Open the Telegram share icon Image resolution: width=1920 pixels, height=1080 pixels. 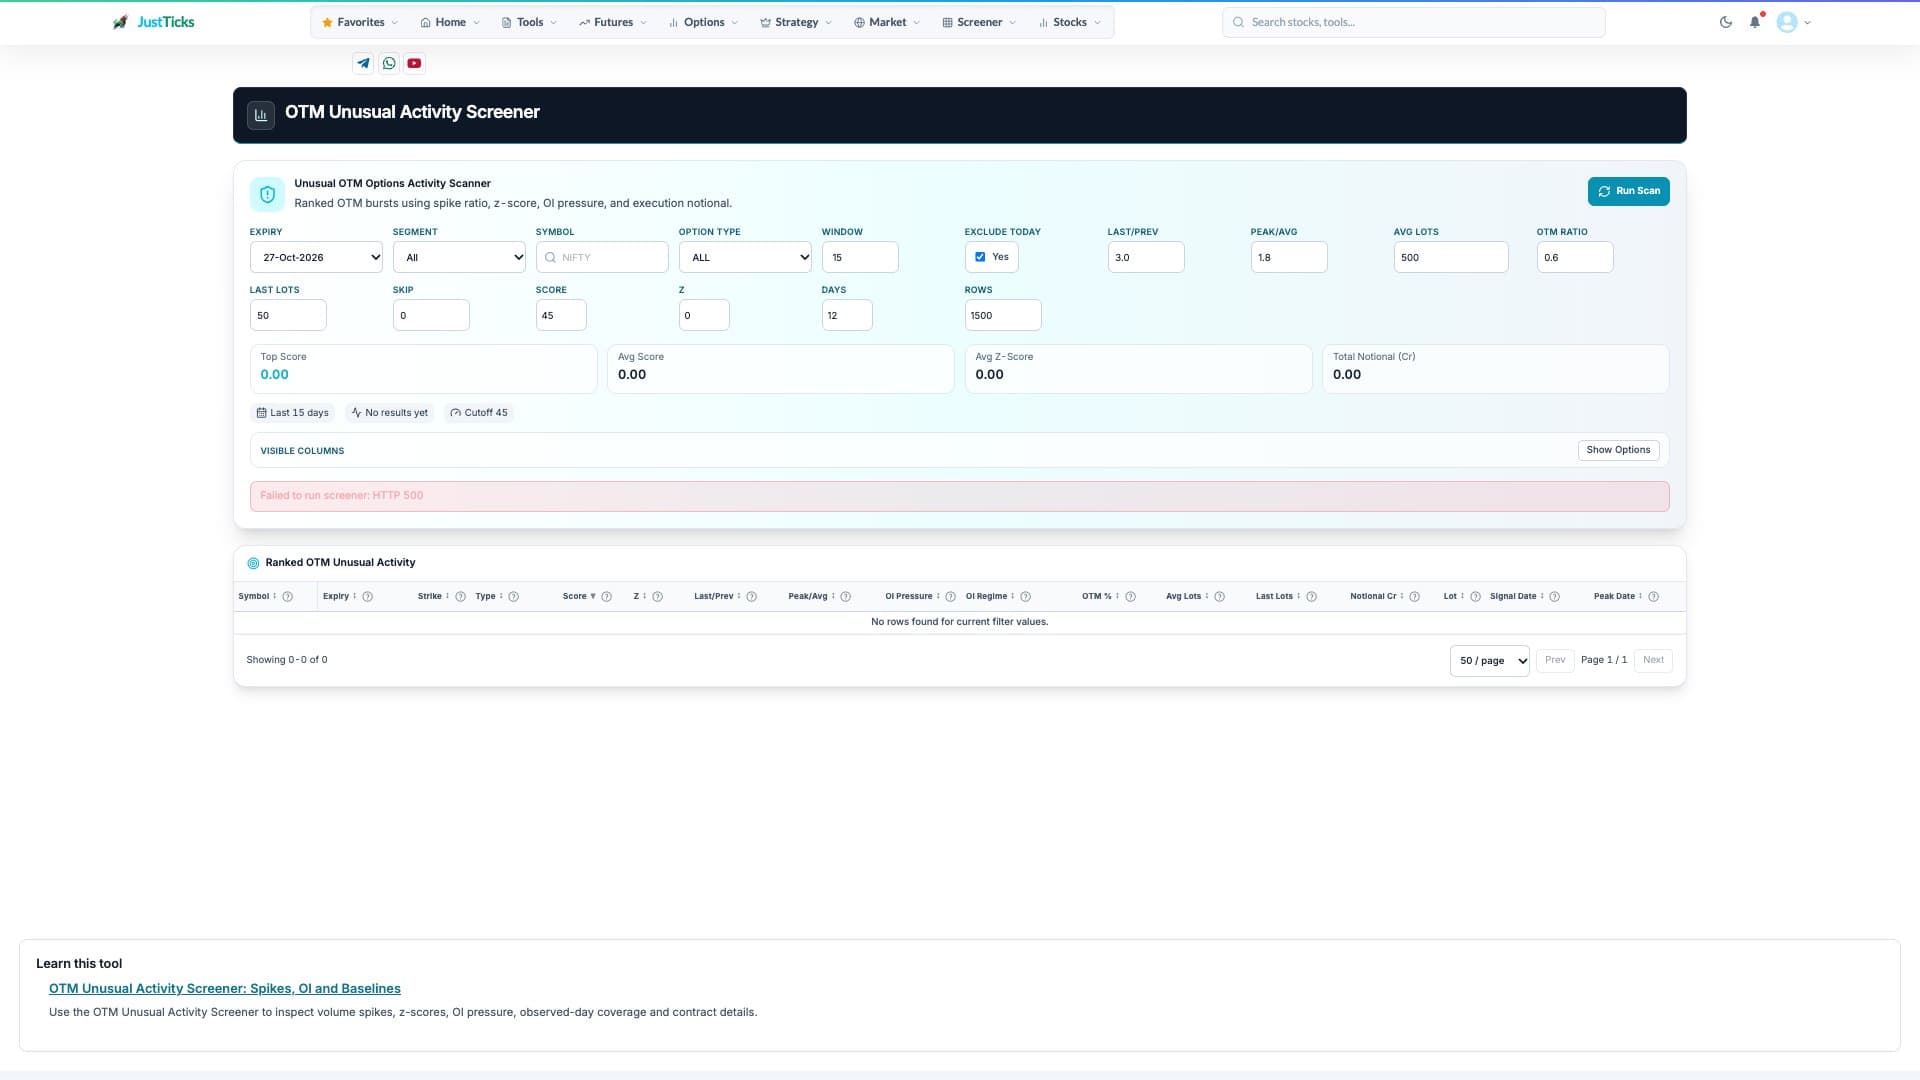point(363,63)
